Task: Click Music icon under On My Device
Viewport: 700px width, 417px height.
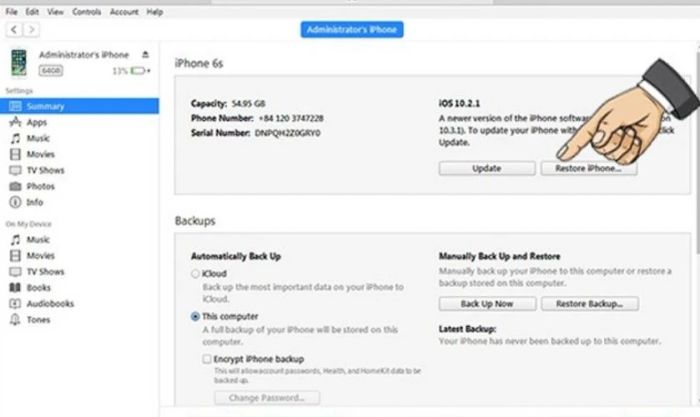Action: (15, 240)
